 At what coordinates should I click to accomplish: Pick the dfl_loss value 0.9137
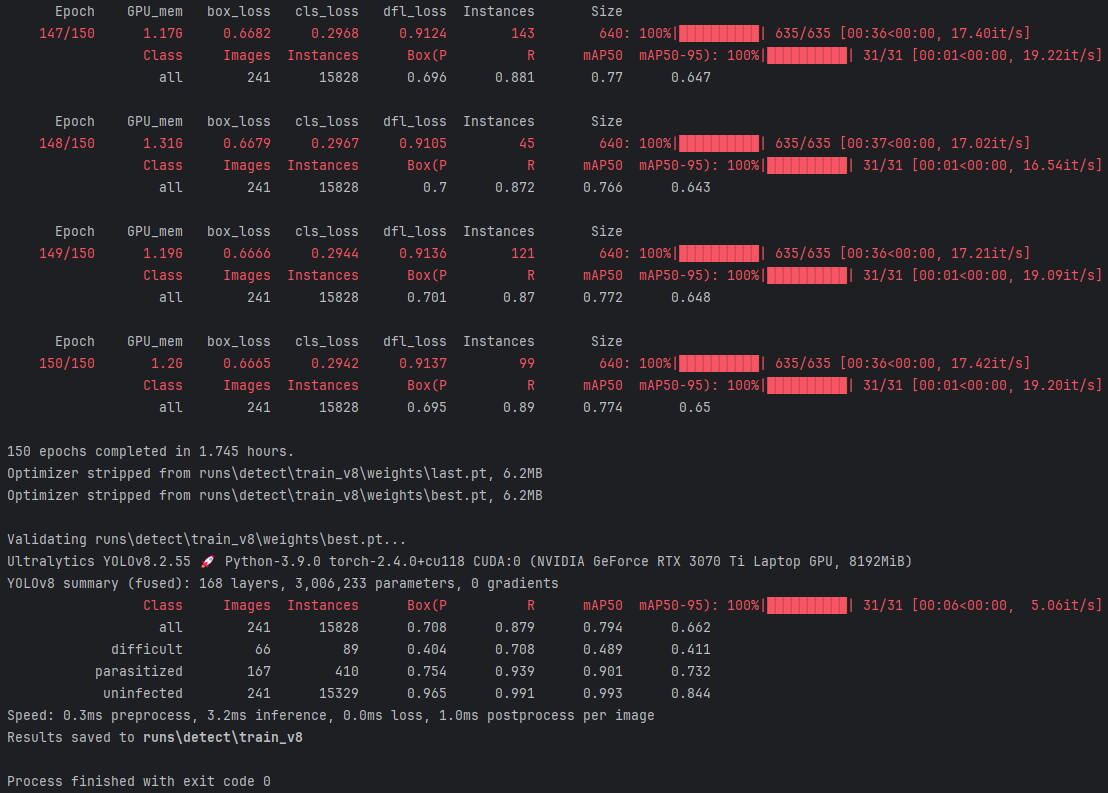tap(423, 363)
